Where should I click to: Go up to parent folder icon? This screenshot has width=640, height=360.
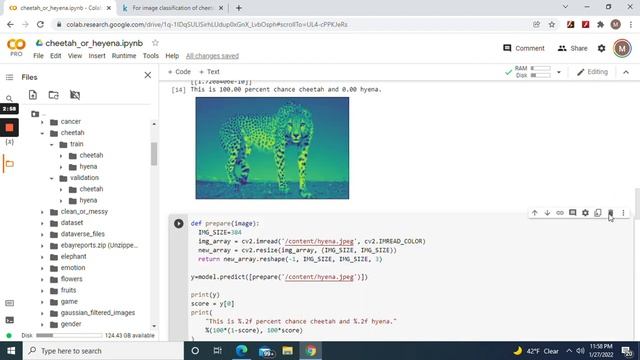coord(35,114)
